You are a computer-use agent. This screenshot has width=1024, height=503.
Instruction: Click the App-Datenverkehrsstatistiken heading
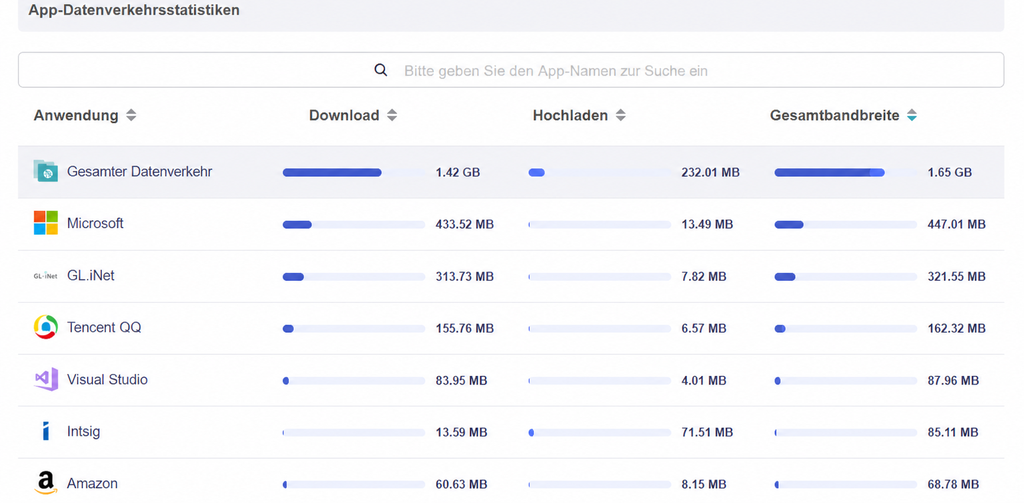point(134,10)
